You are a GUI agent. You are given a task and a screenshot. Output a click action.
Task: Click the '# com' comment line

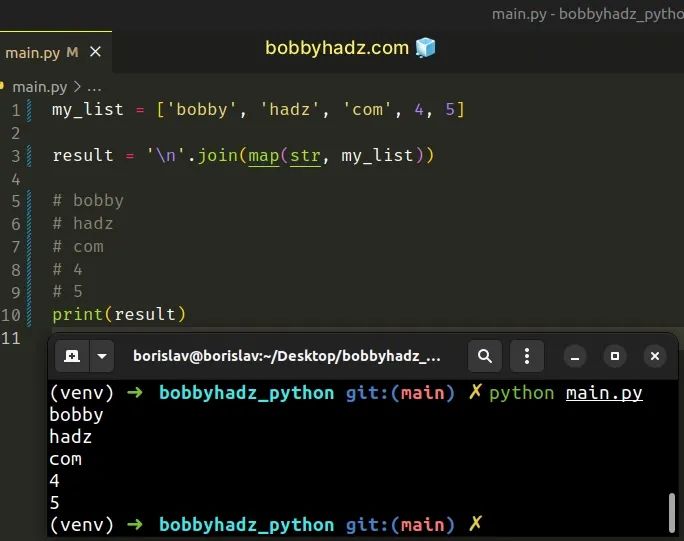[x=78, y=247]
